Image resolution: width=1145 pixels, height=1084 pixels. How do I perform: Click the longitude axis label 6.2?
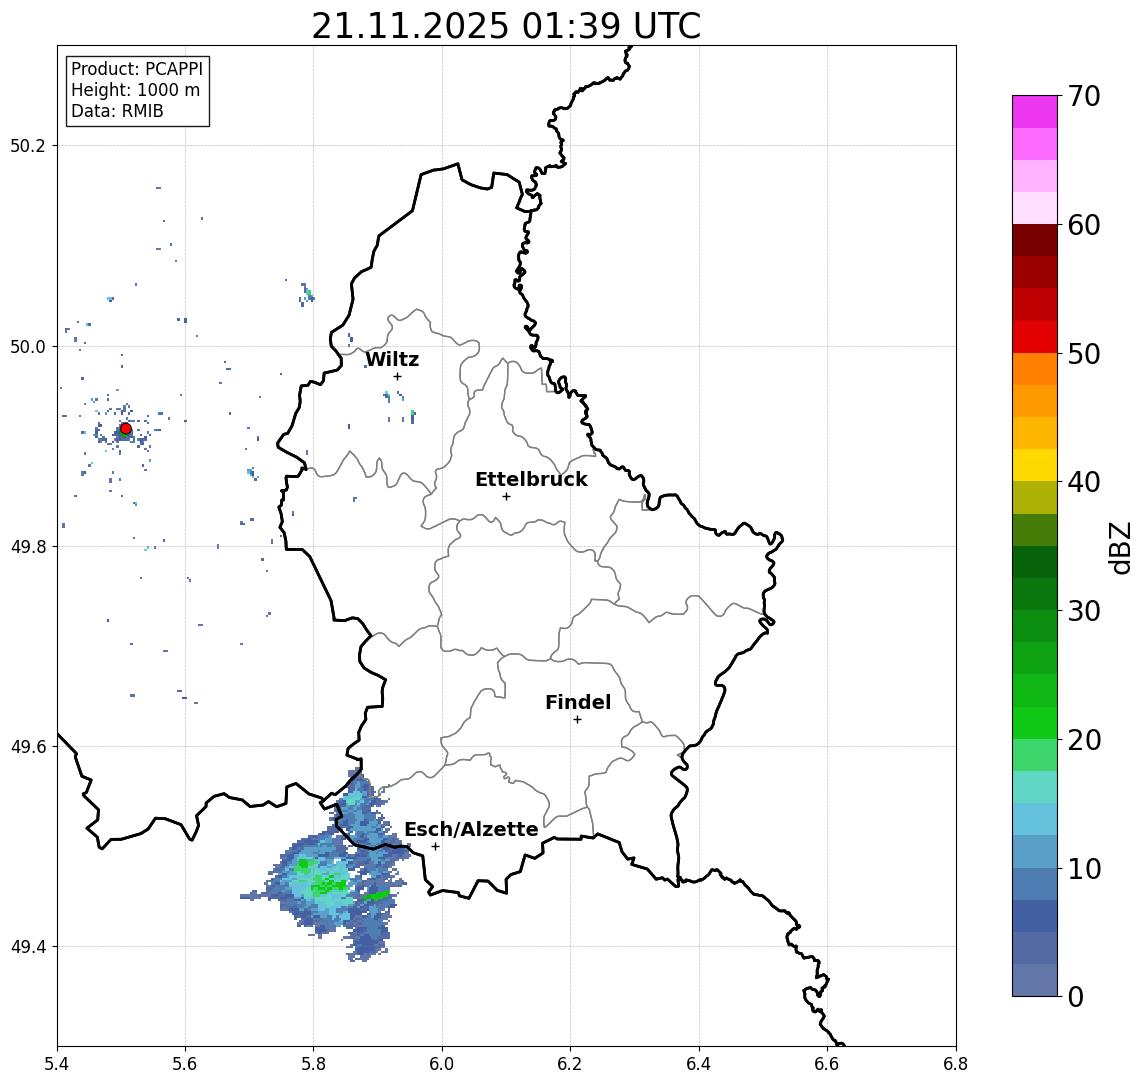click(570, 1064)
